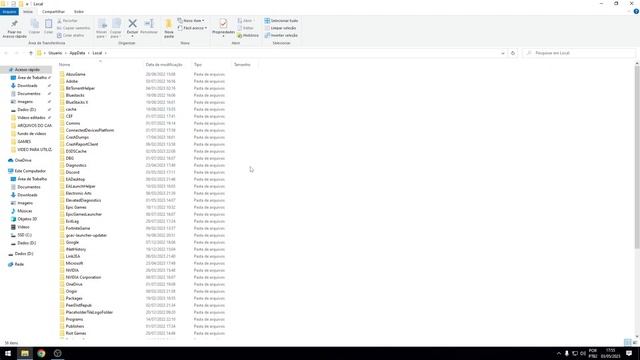Image resolution: width=640 pixels, height=360 pixels.
Task: Open Google Chrome from the taskbar
Action: (x=41, y=353)
